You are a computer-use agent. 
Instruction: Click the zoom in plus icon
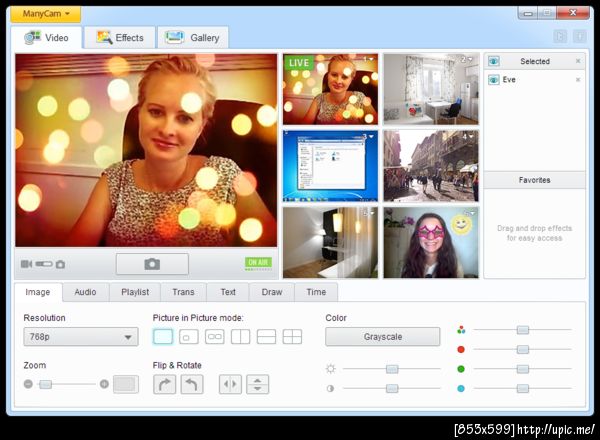pyautogui.click(x=104, y=384)
